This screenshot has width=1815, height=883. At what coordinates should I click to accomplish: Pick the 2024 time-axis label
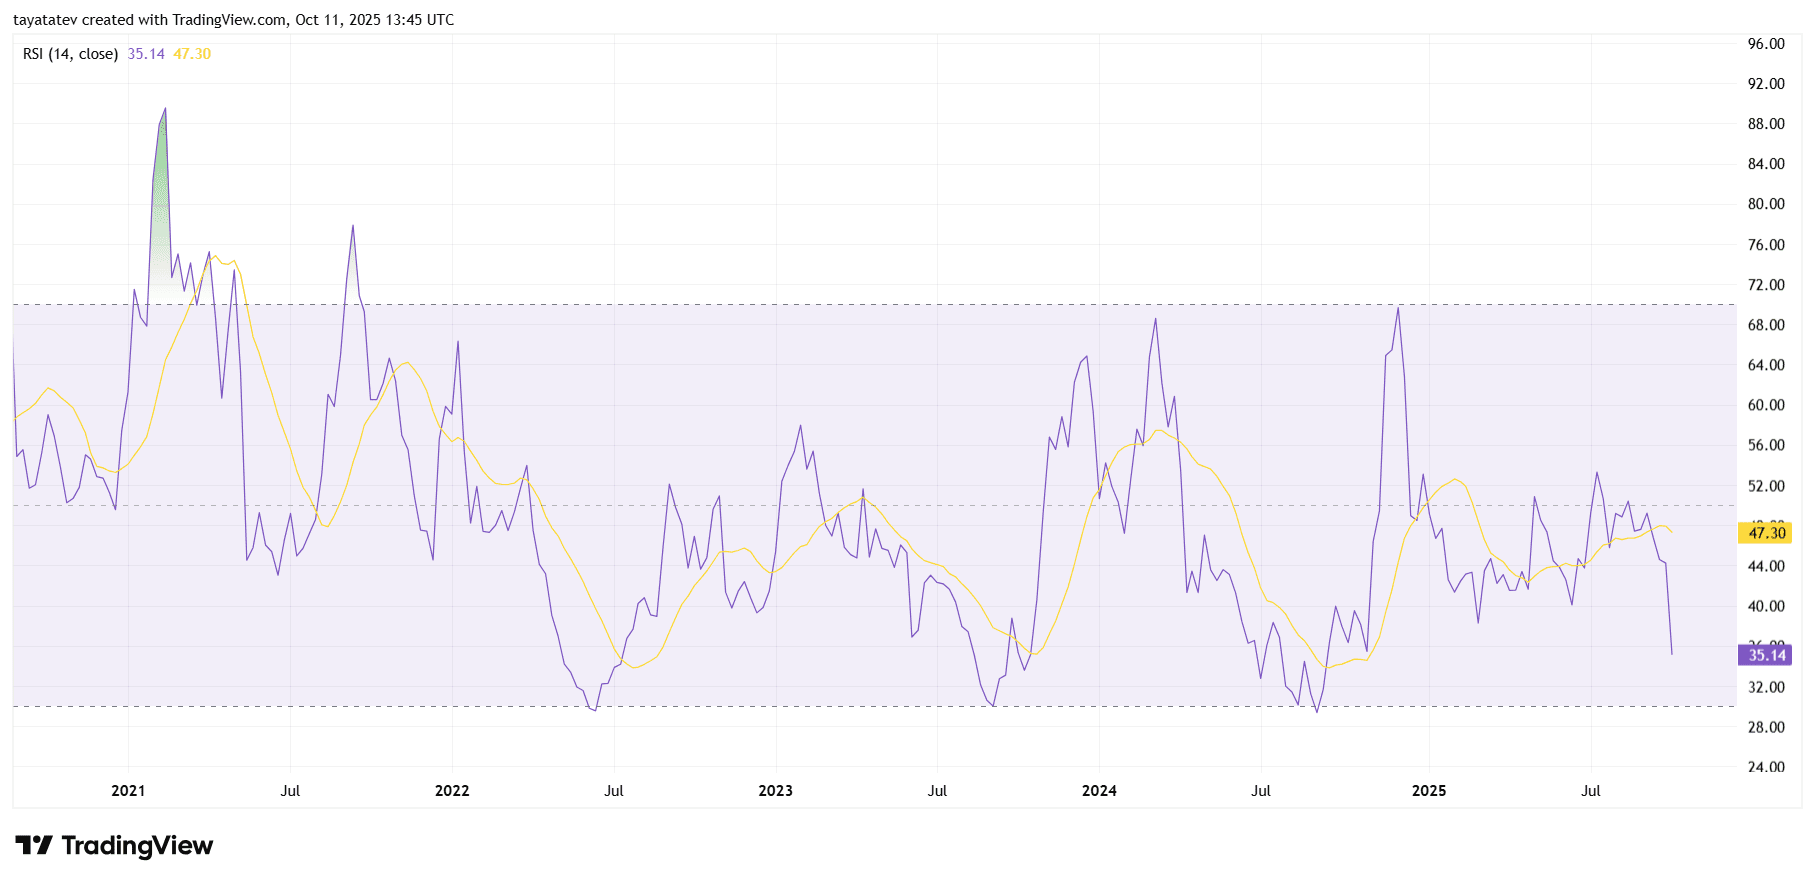1099,791
